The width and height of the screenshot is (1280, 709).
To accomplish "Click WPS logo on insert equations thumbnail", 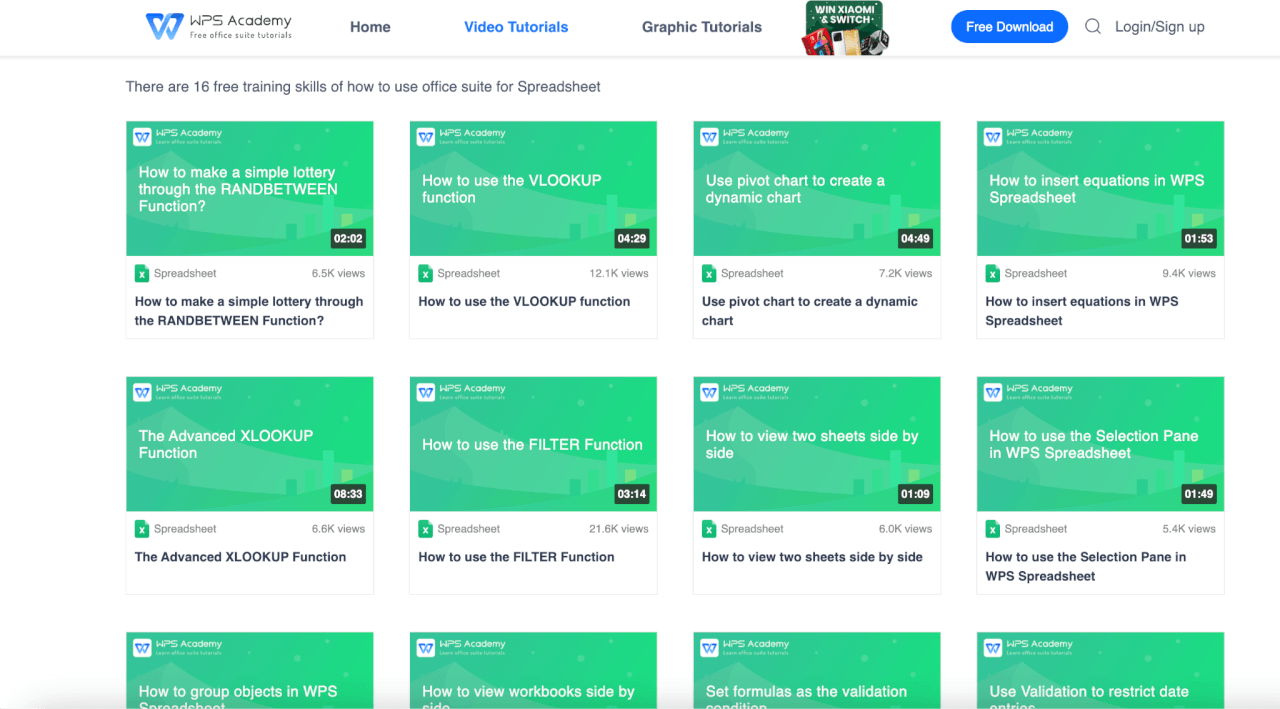I will 993,137.
